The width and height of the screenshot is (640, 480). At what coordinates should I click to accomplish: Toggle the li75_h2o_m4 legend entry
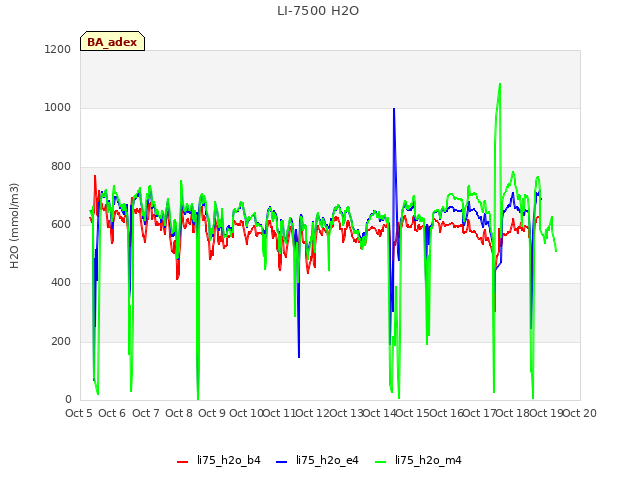(418, 461)
